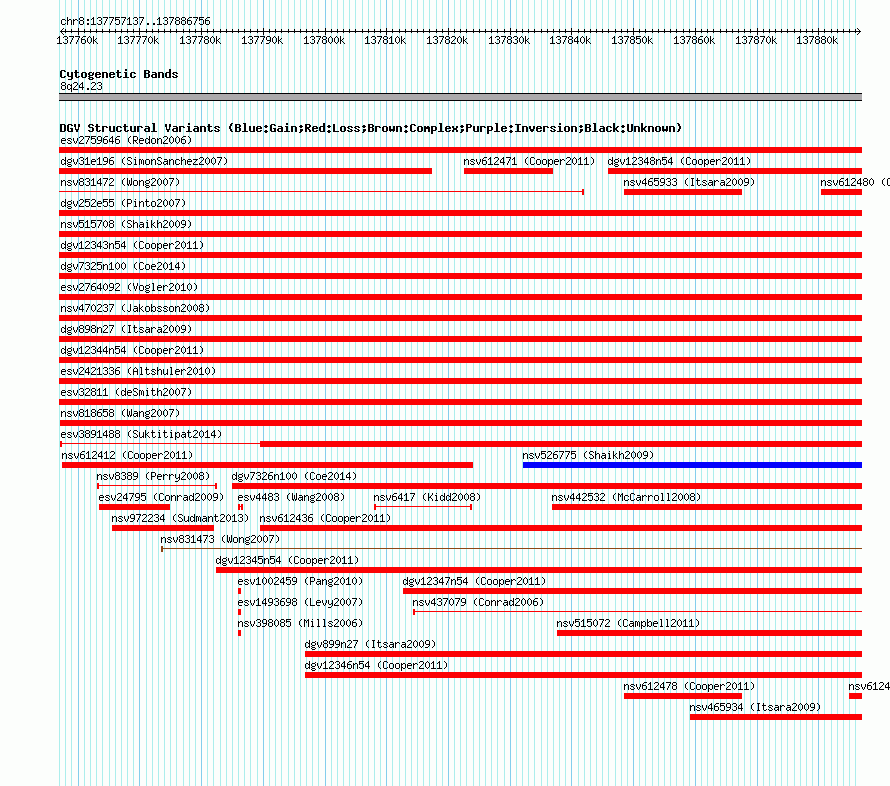Click ruler position 137760k

[x=77, y=40]
